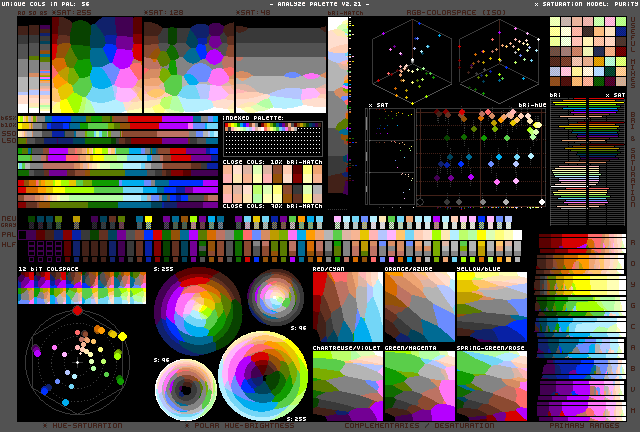Click the 'CLOSE COLS: 10% BRI-MATCH' label

(273, 162)
